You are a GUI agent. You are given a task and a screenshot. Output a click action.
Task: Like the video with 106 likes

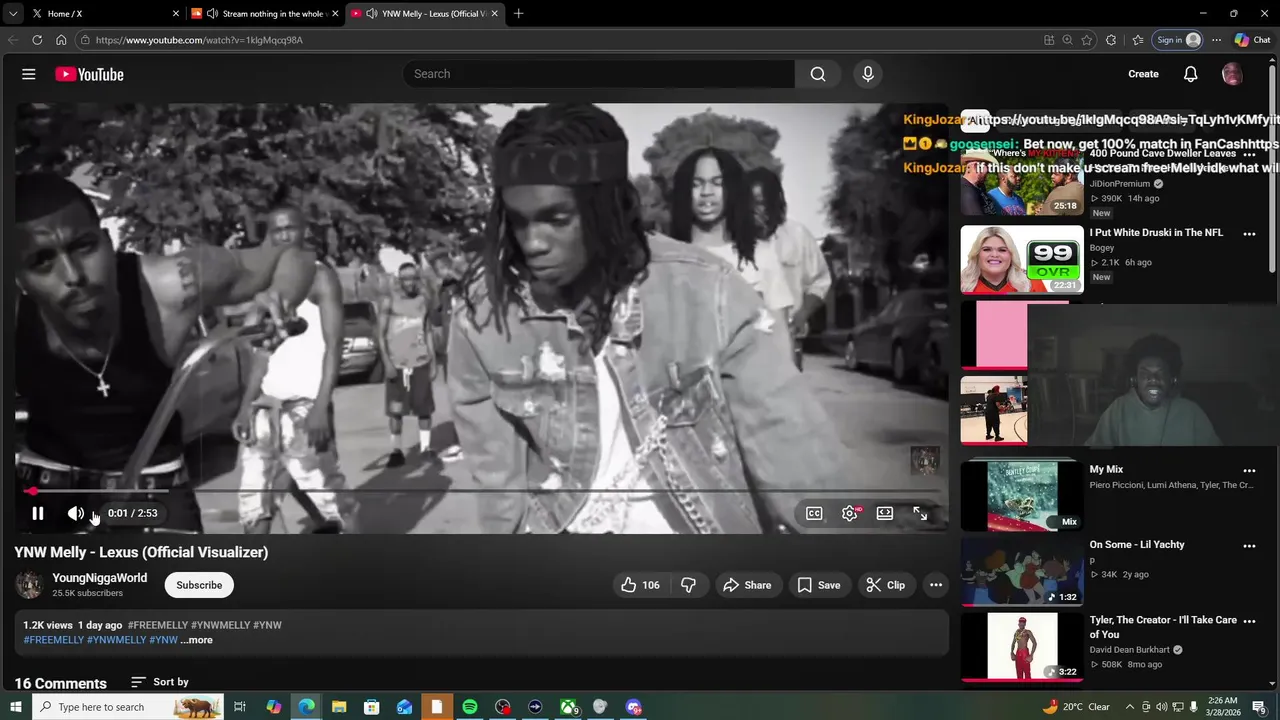[x=640, y=585]
